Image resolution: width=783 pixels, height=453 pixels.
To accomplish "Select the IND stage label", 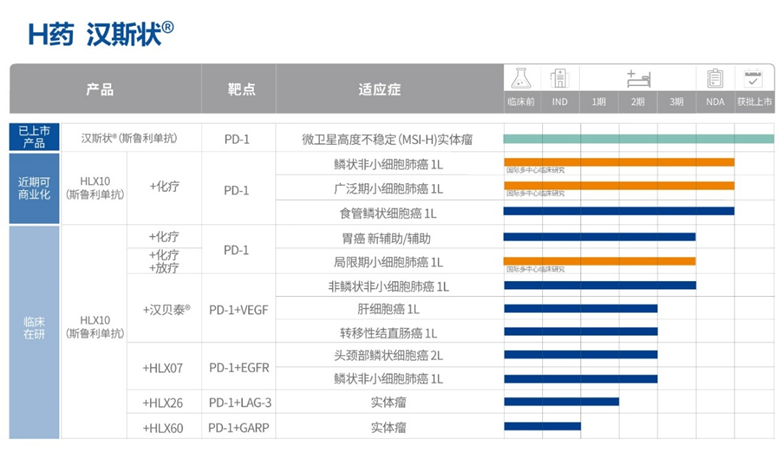I will (559, 102).
